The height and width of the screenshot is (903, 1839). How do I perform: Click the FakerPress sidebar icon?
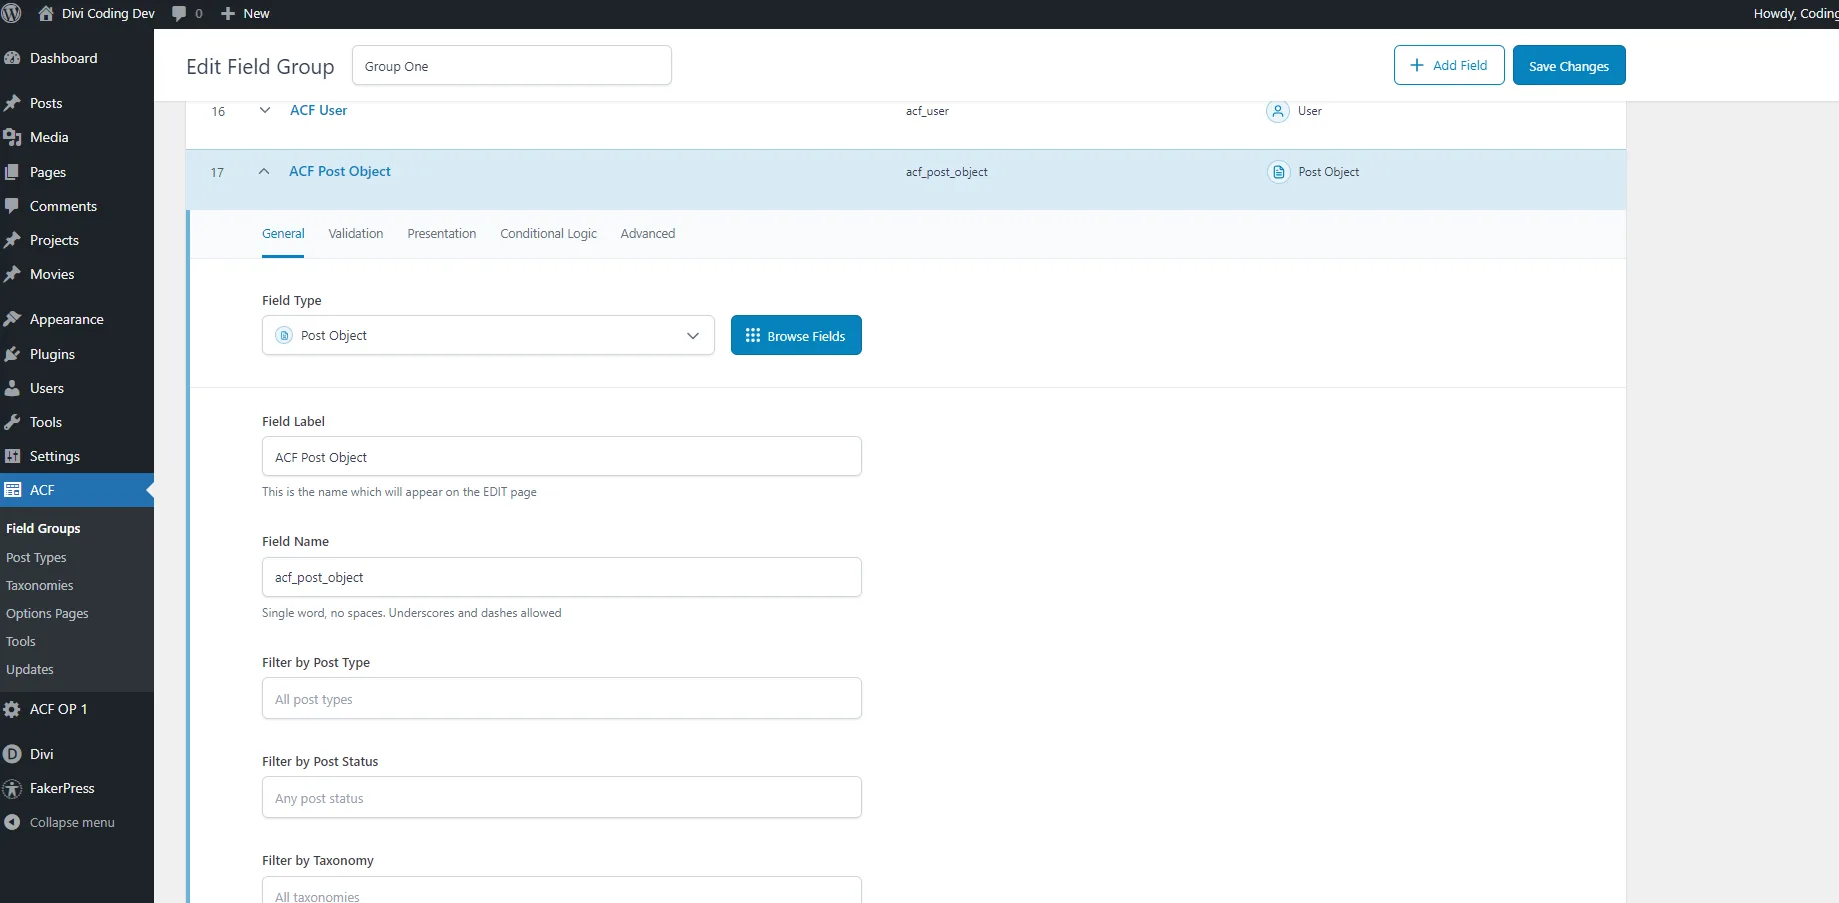pos(12,789)
